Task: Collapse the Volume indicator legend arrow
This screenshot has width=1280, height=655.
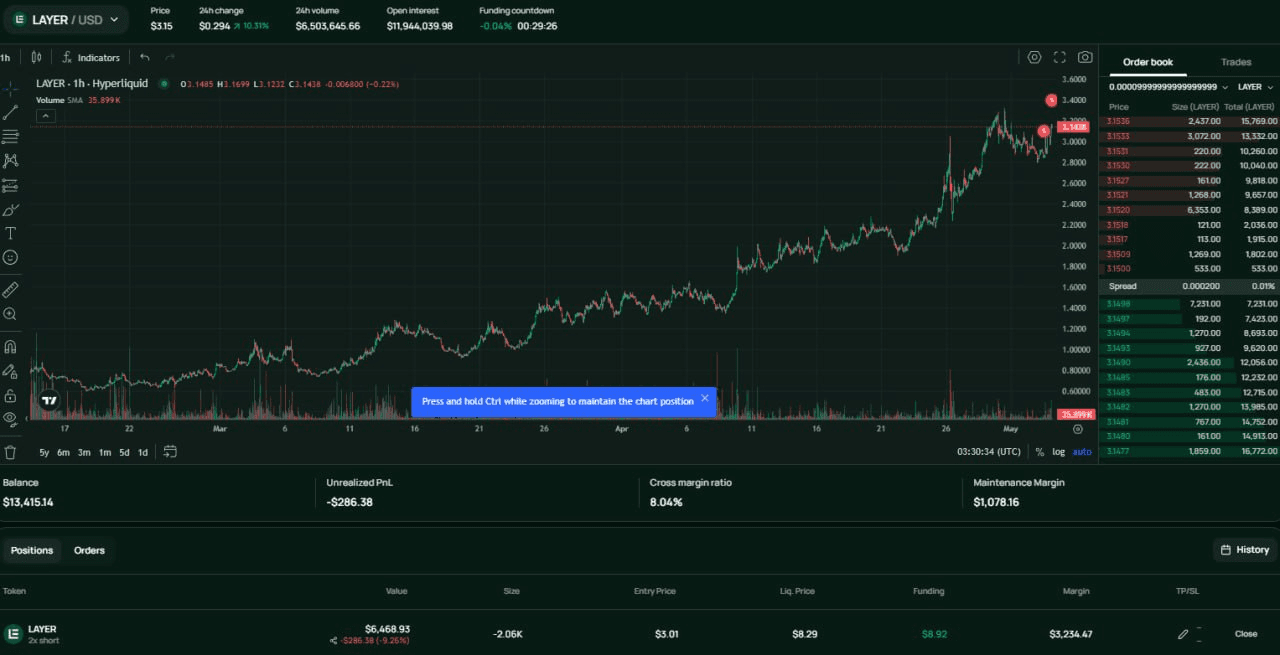Action: point(46,116)
